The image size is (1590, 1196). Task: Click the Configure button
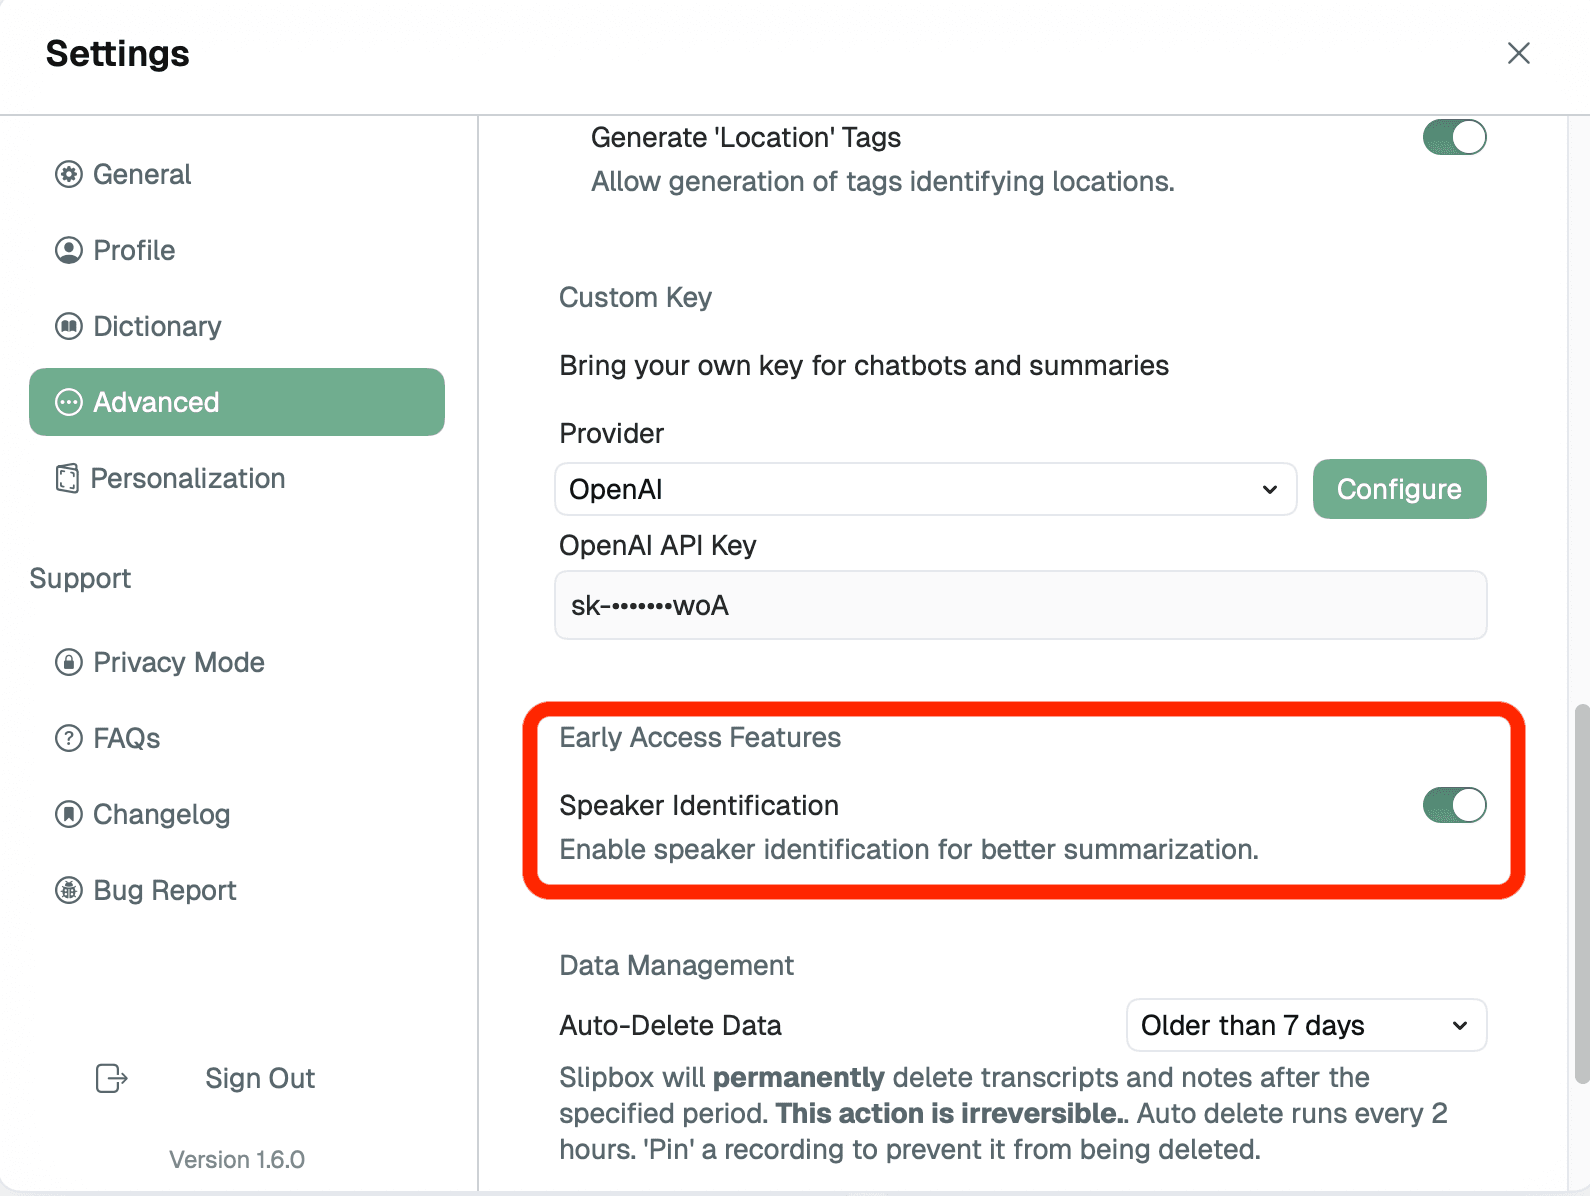tap(1399, 489)
